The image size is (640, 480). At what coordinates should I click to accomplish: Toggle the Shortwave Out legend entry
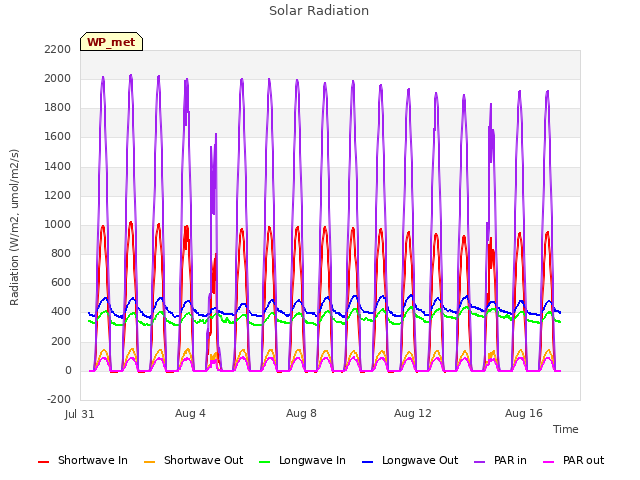(194, 460)
